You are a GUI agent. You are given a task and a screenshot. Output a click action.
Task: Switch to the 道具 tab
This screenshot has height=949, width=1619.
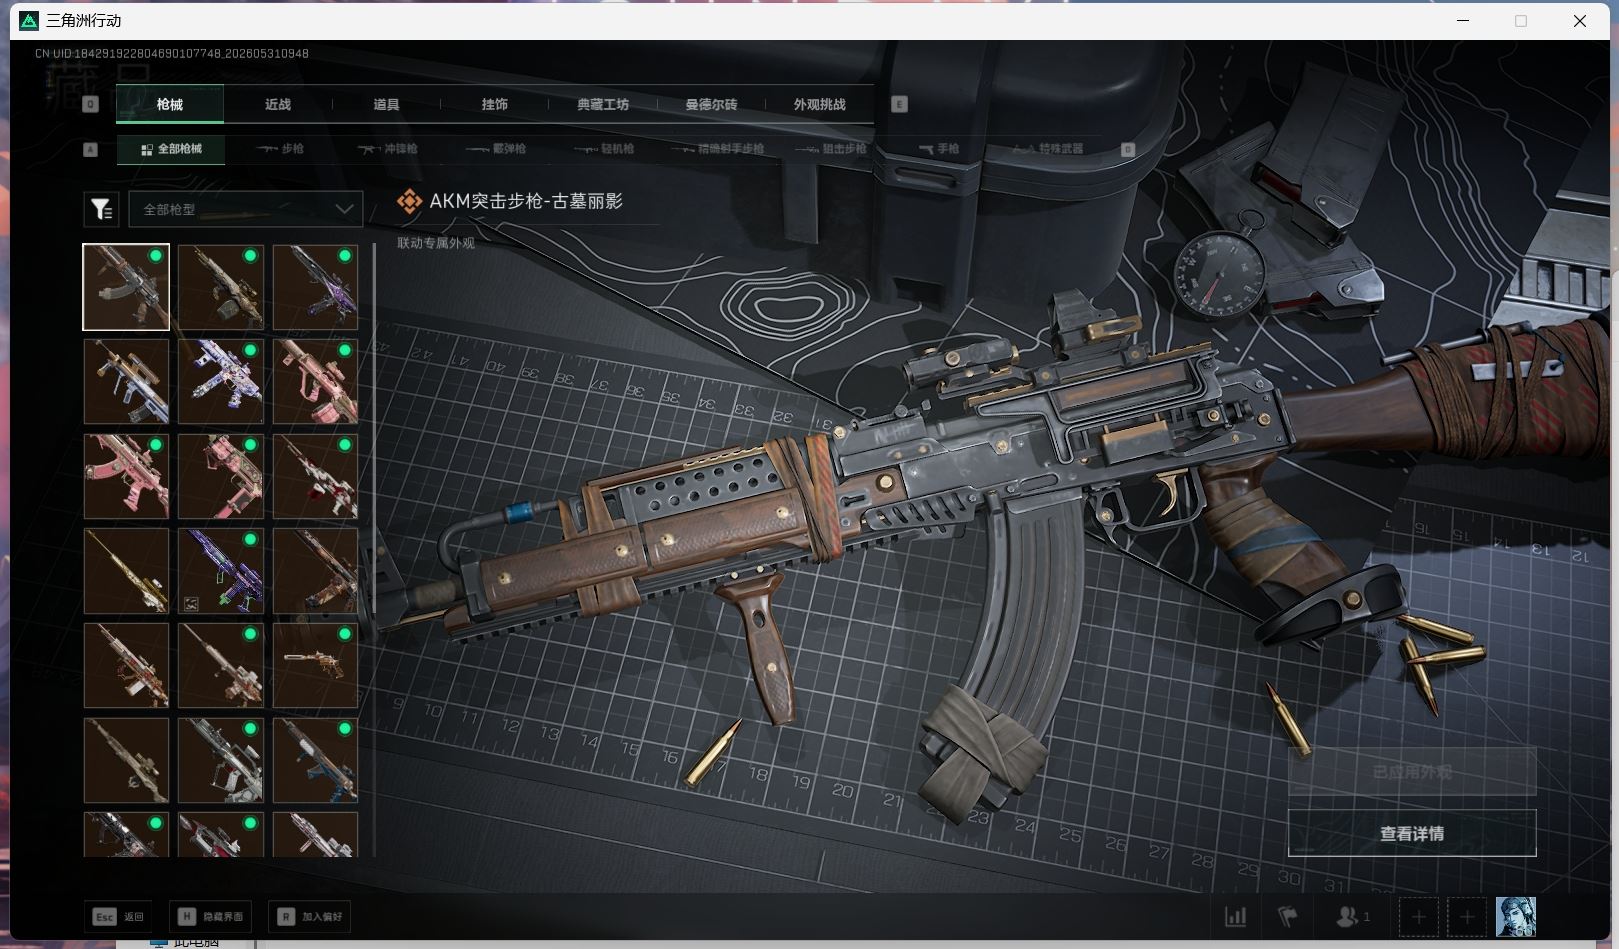coord(386,104)
